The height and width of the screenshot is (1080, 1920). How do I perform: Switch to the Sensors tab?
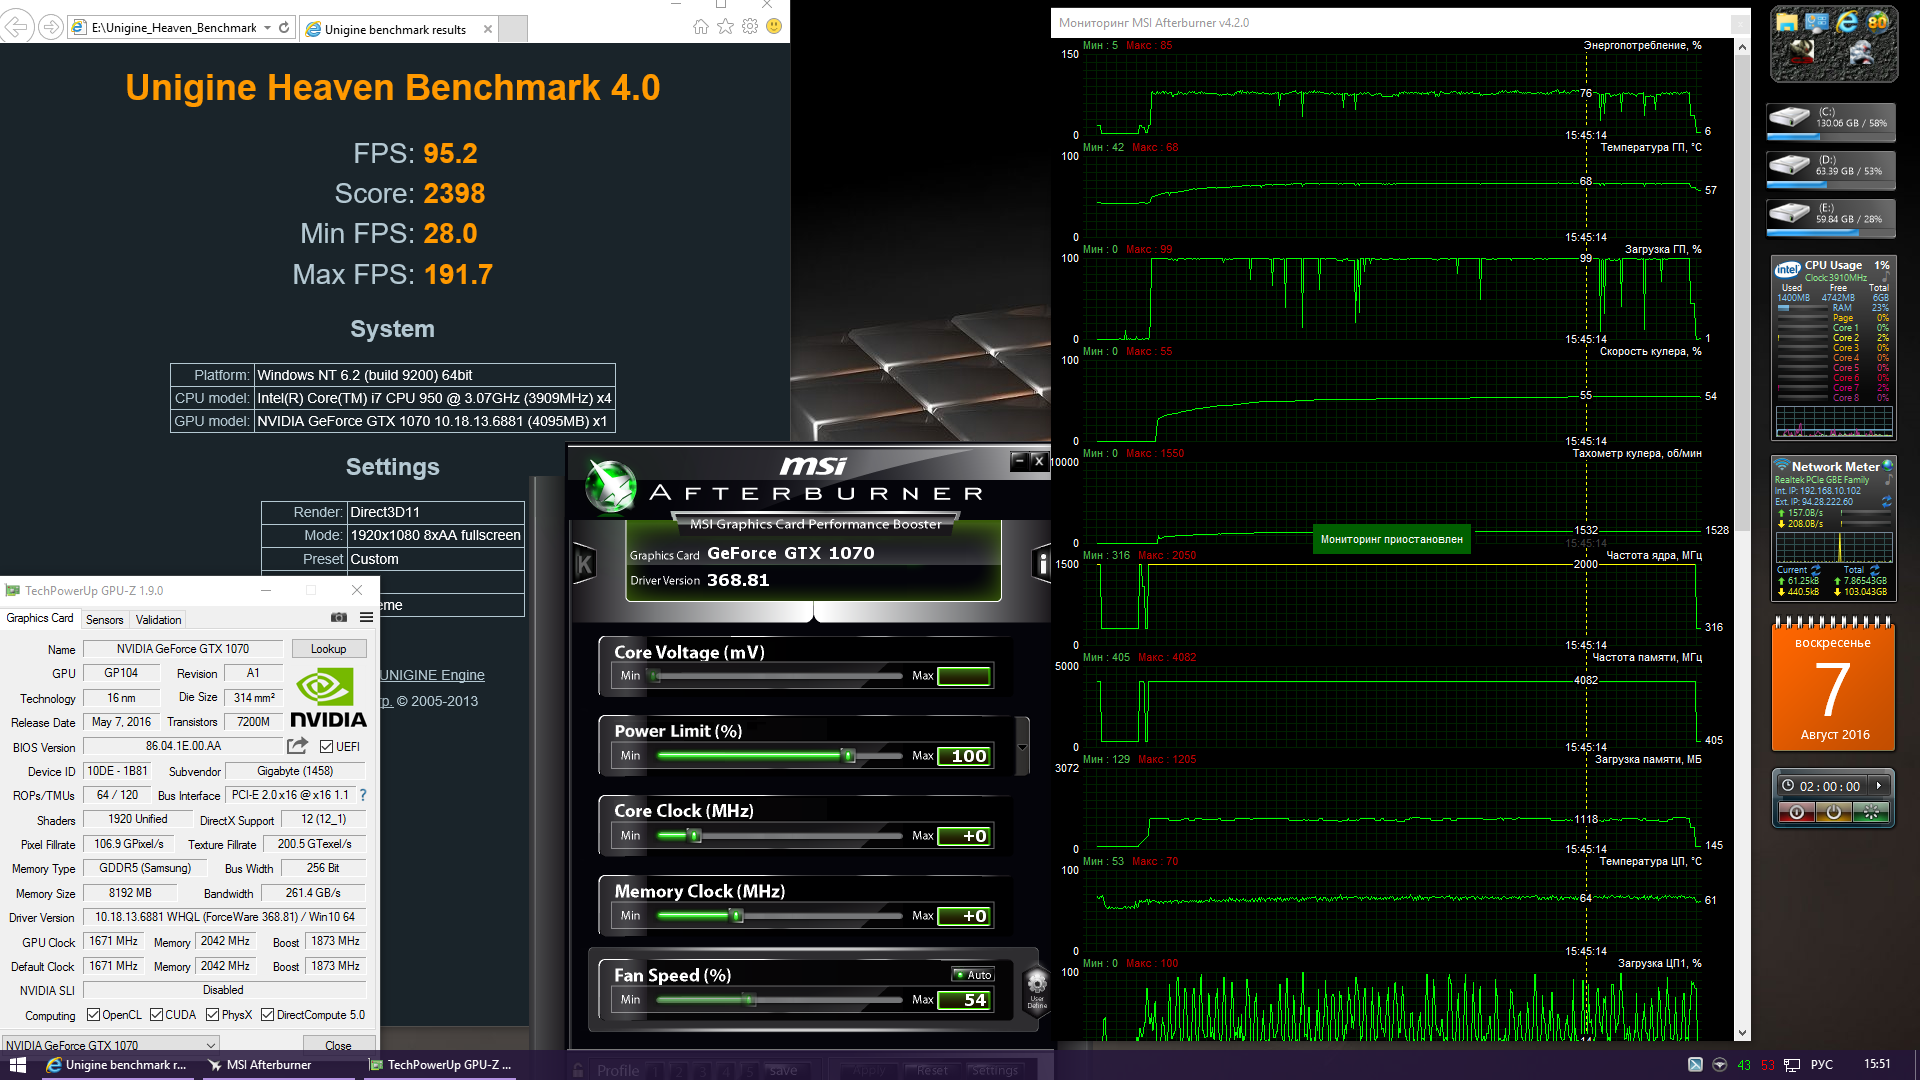point(104,620)
